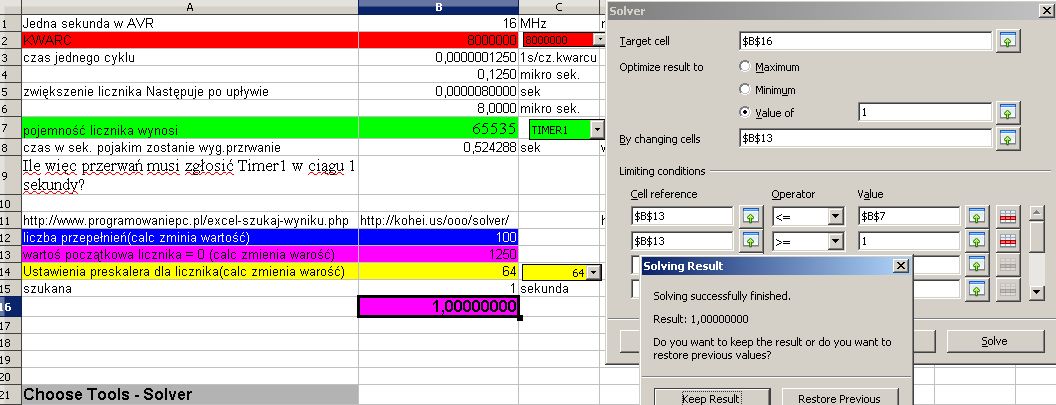This screenshot has width=1056, height=405.
Task: Click the By changing cells input field
Action: click(865, 139)
